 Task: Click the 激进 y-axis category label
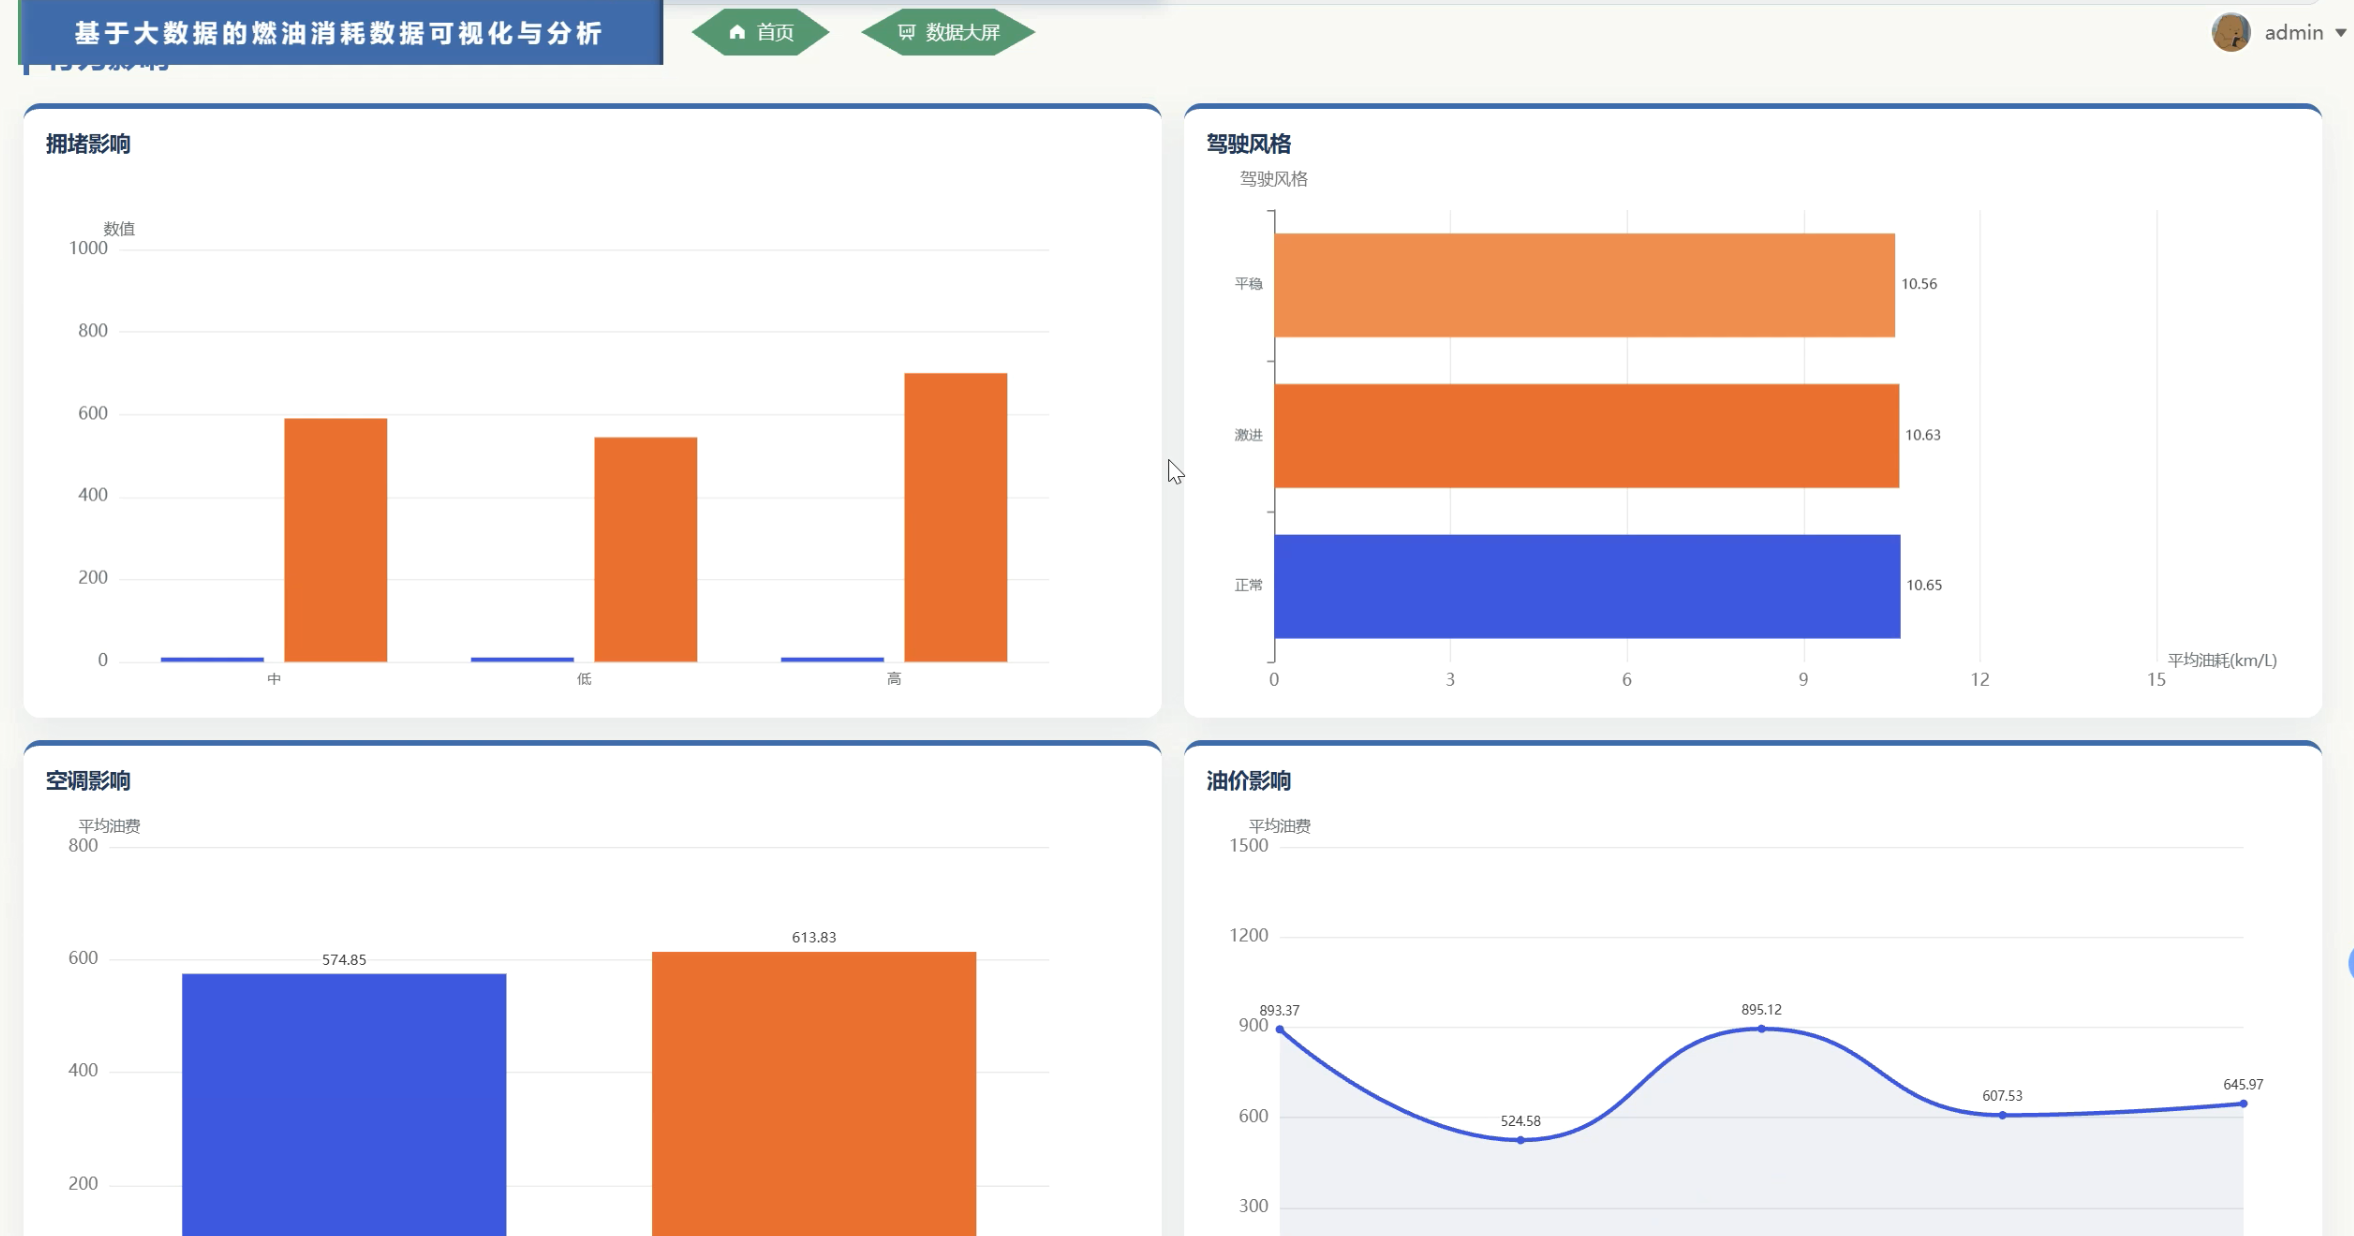pyautogui.click(x=1248, y=435)
